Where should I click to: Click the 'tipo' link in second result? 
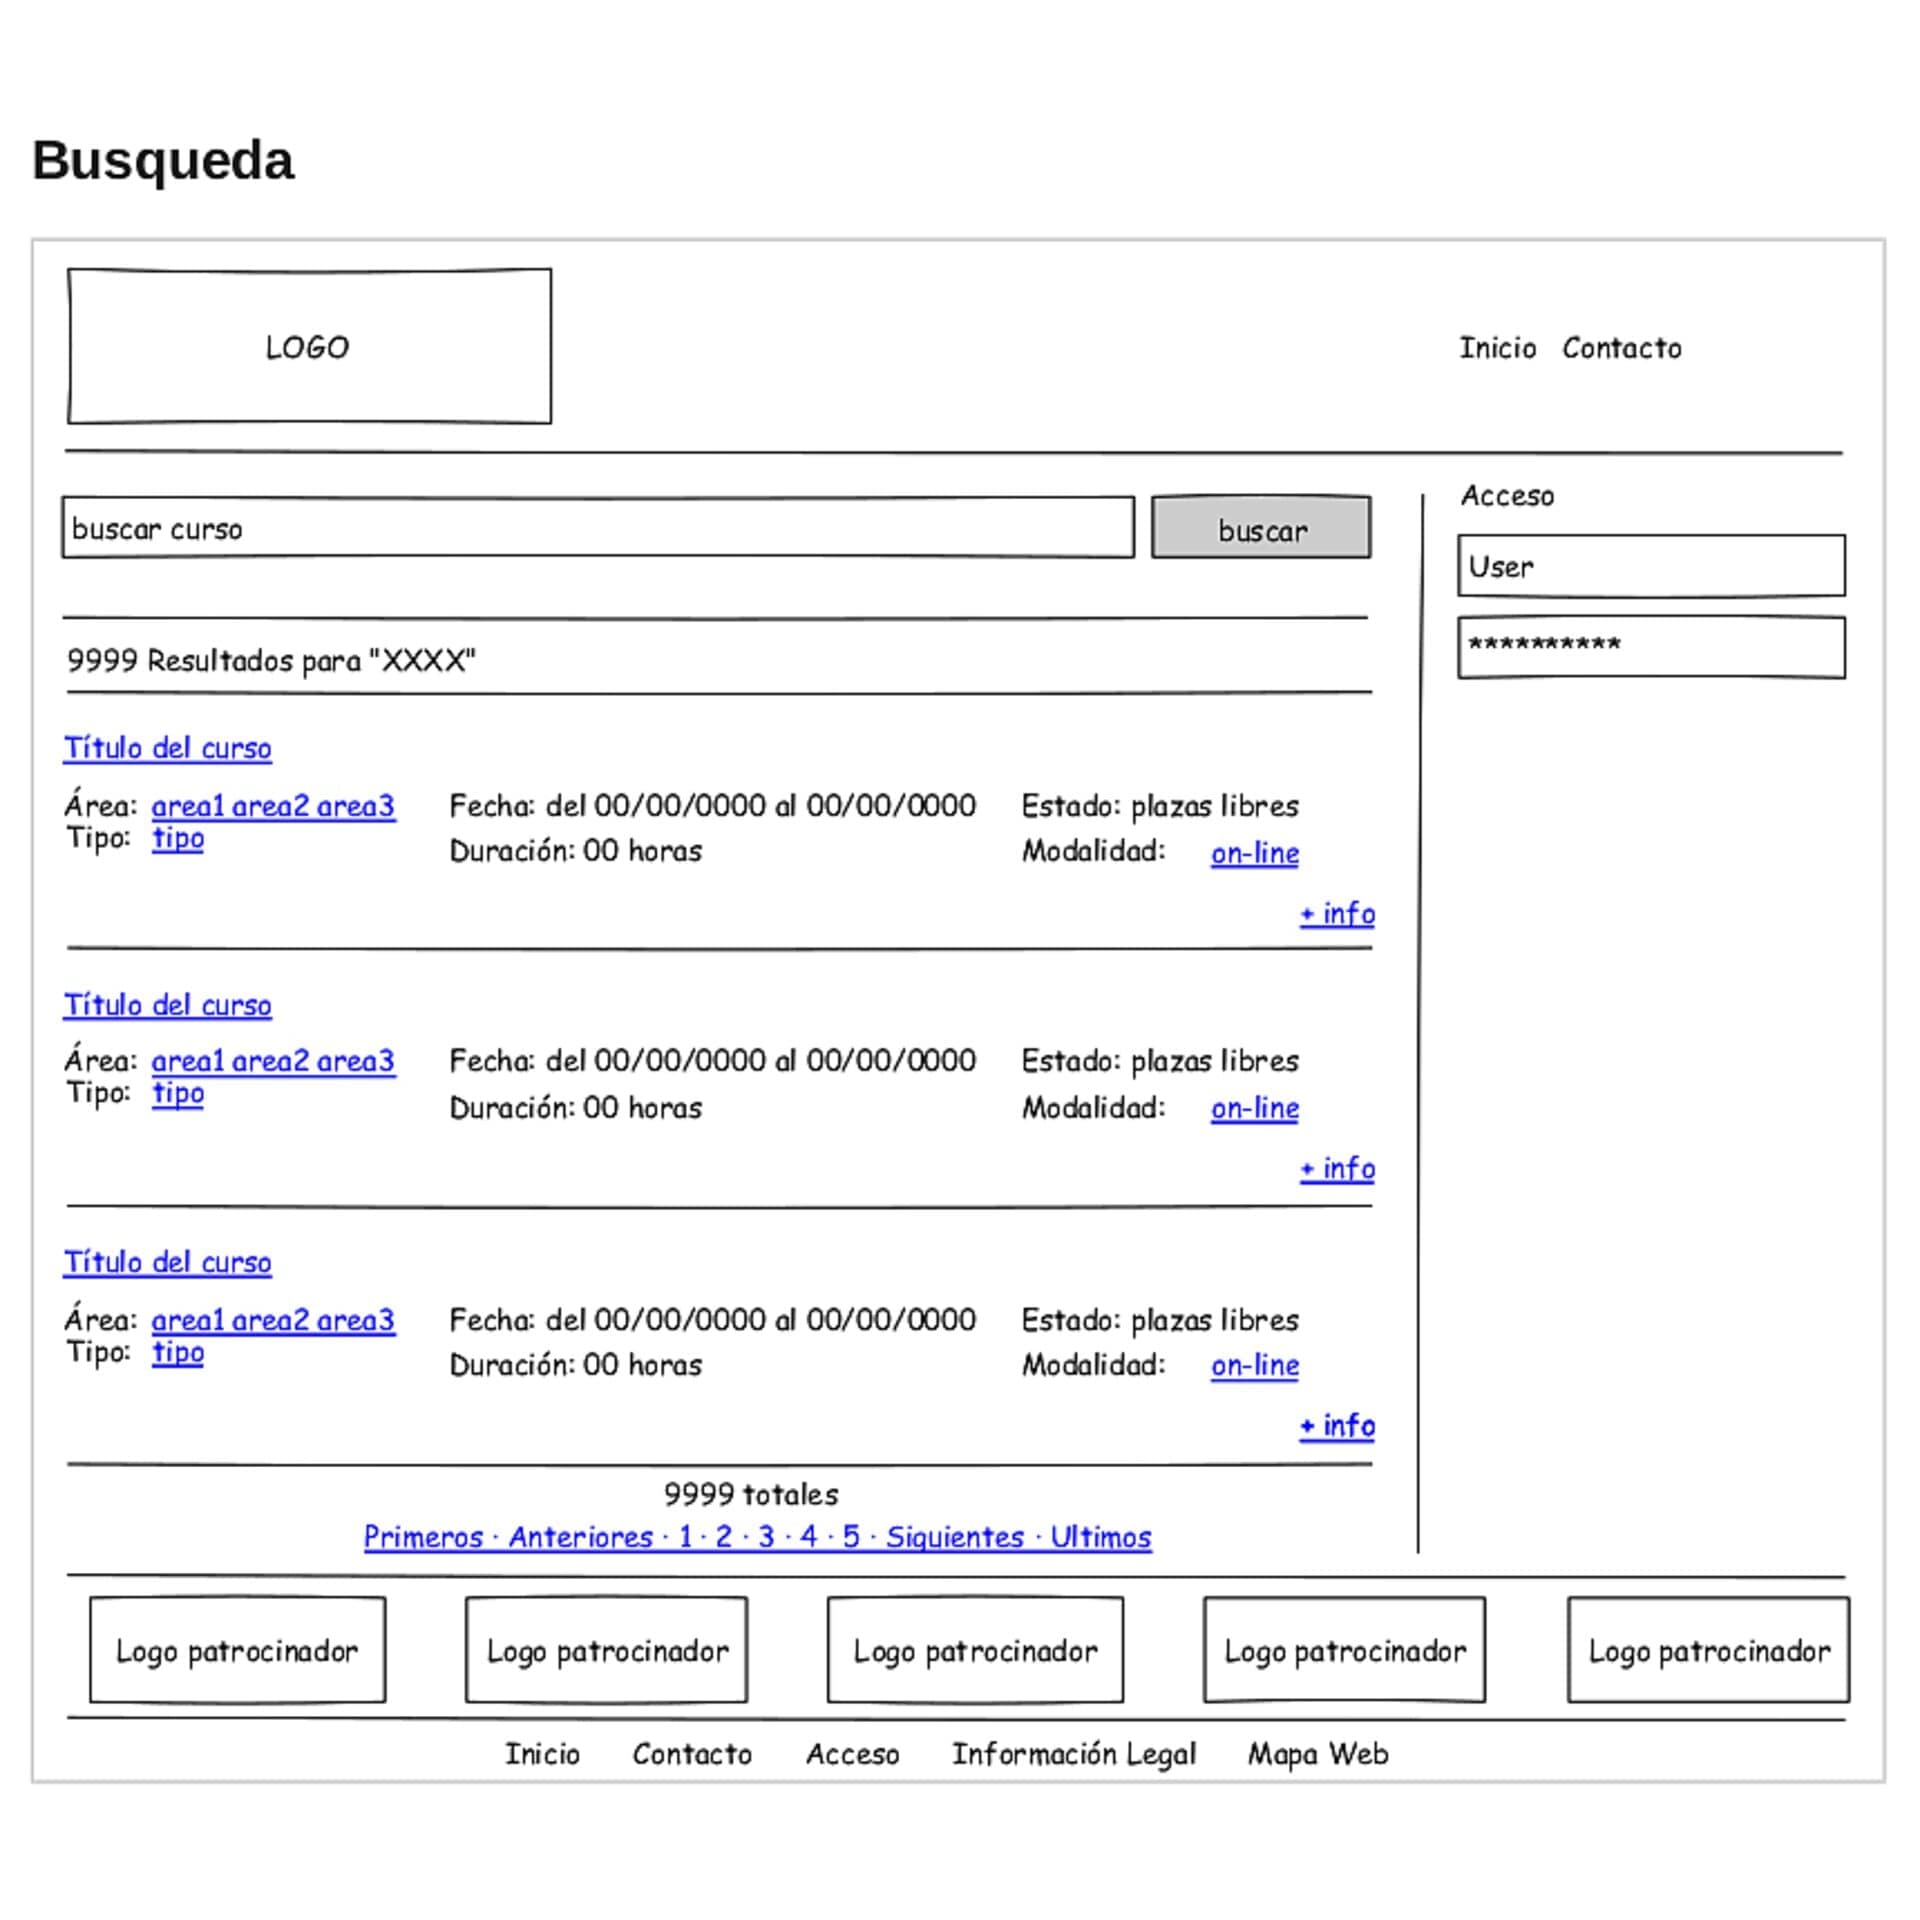coord(178,1093)
